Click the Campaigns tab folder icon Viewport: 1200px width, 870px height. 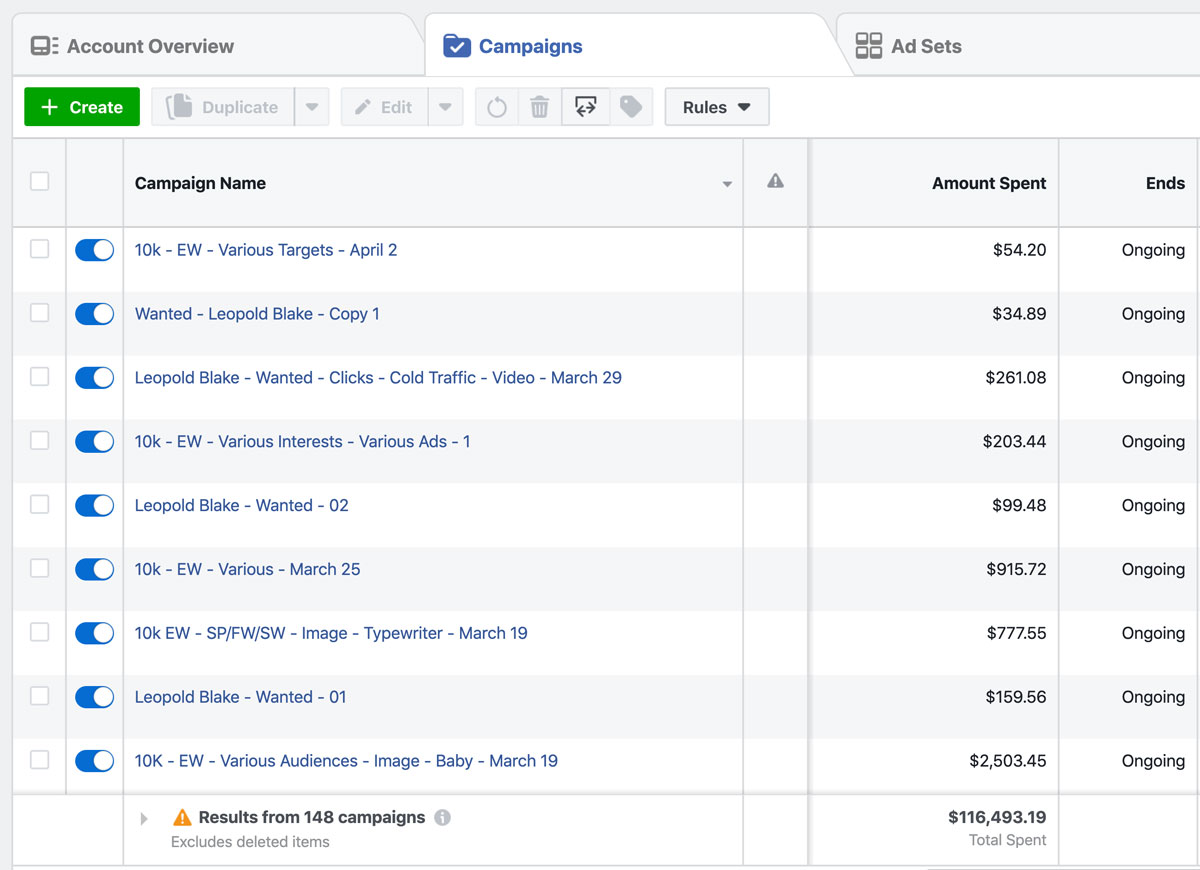click(457, 46)
